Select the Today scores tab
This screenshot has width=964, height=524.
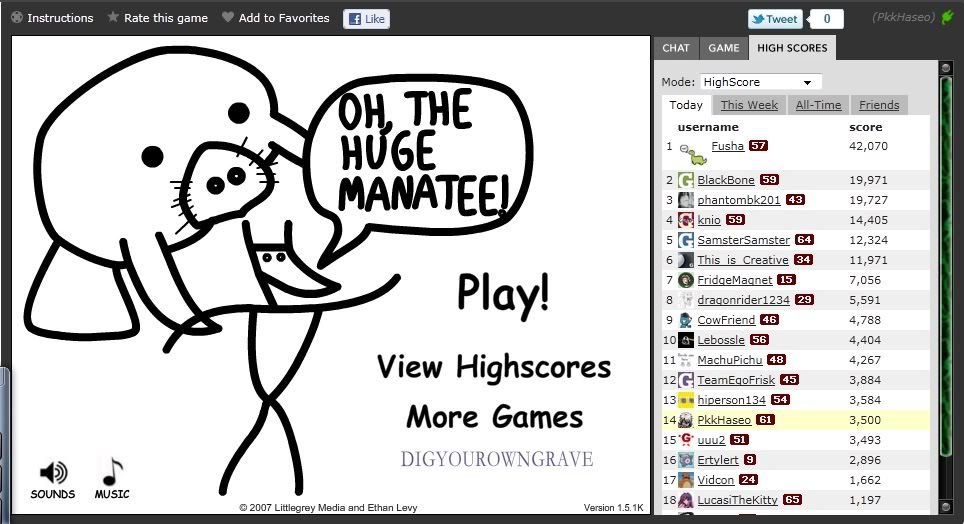click(x=685, y=105)
